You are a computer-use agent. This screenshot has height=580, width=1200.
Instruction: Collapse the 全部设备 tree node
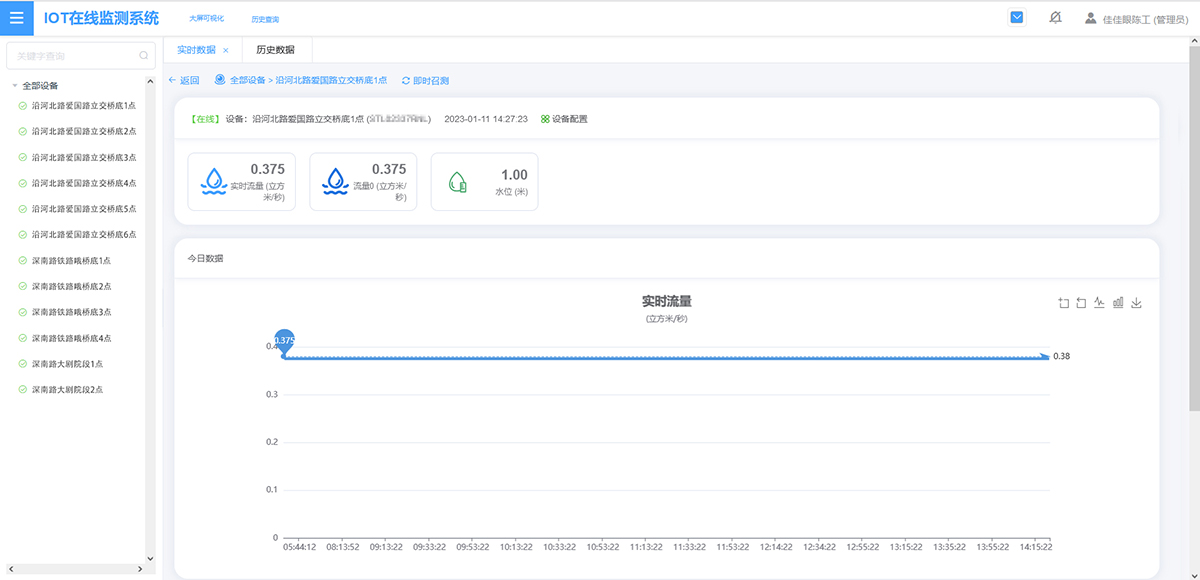[15, 86]
